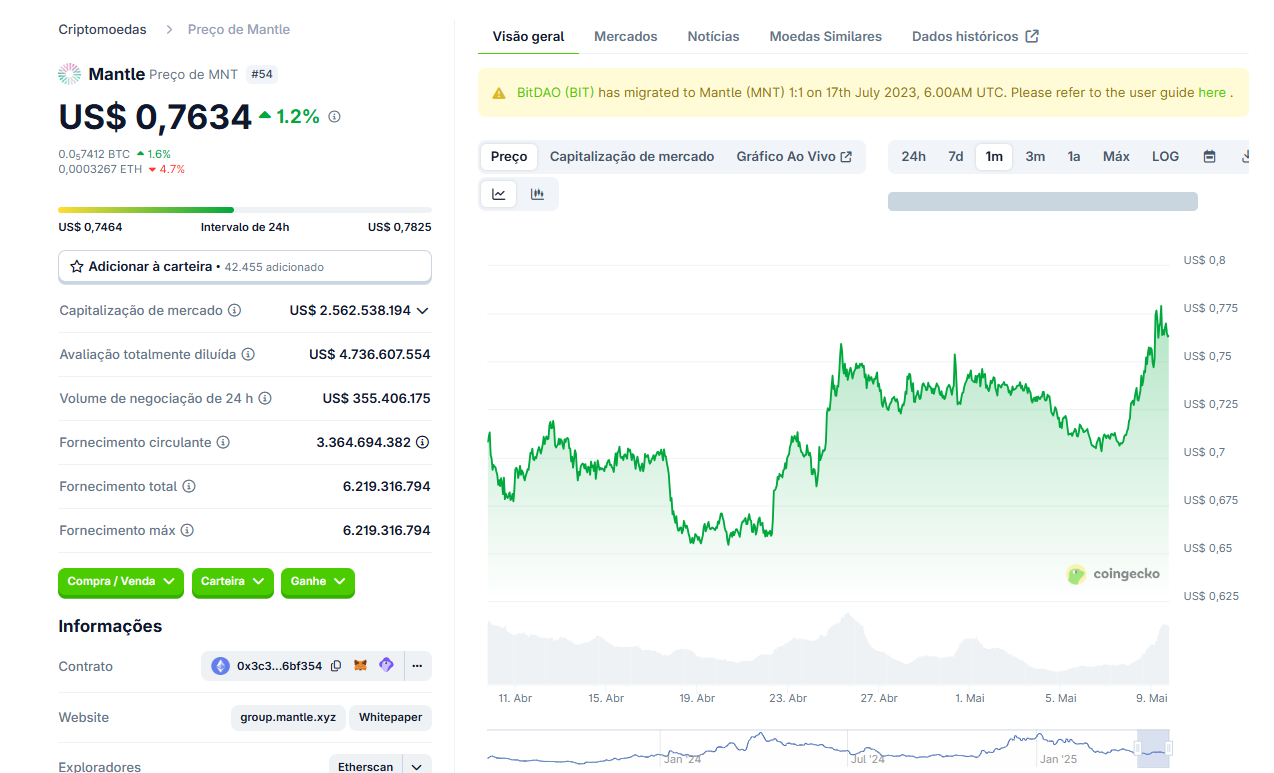Open info icon right of 3.364.694.382 value

pyautogui.click(x=423, y=443)
